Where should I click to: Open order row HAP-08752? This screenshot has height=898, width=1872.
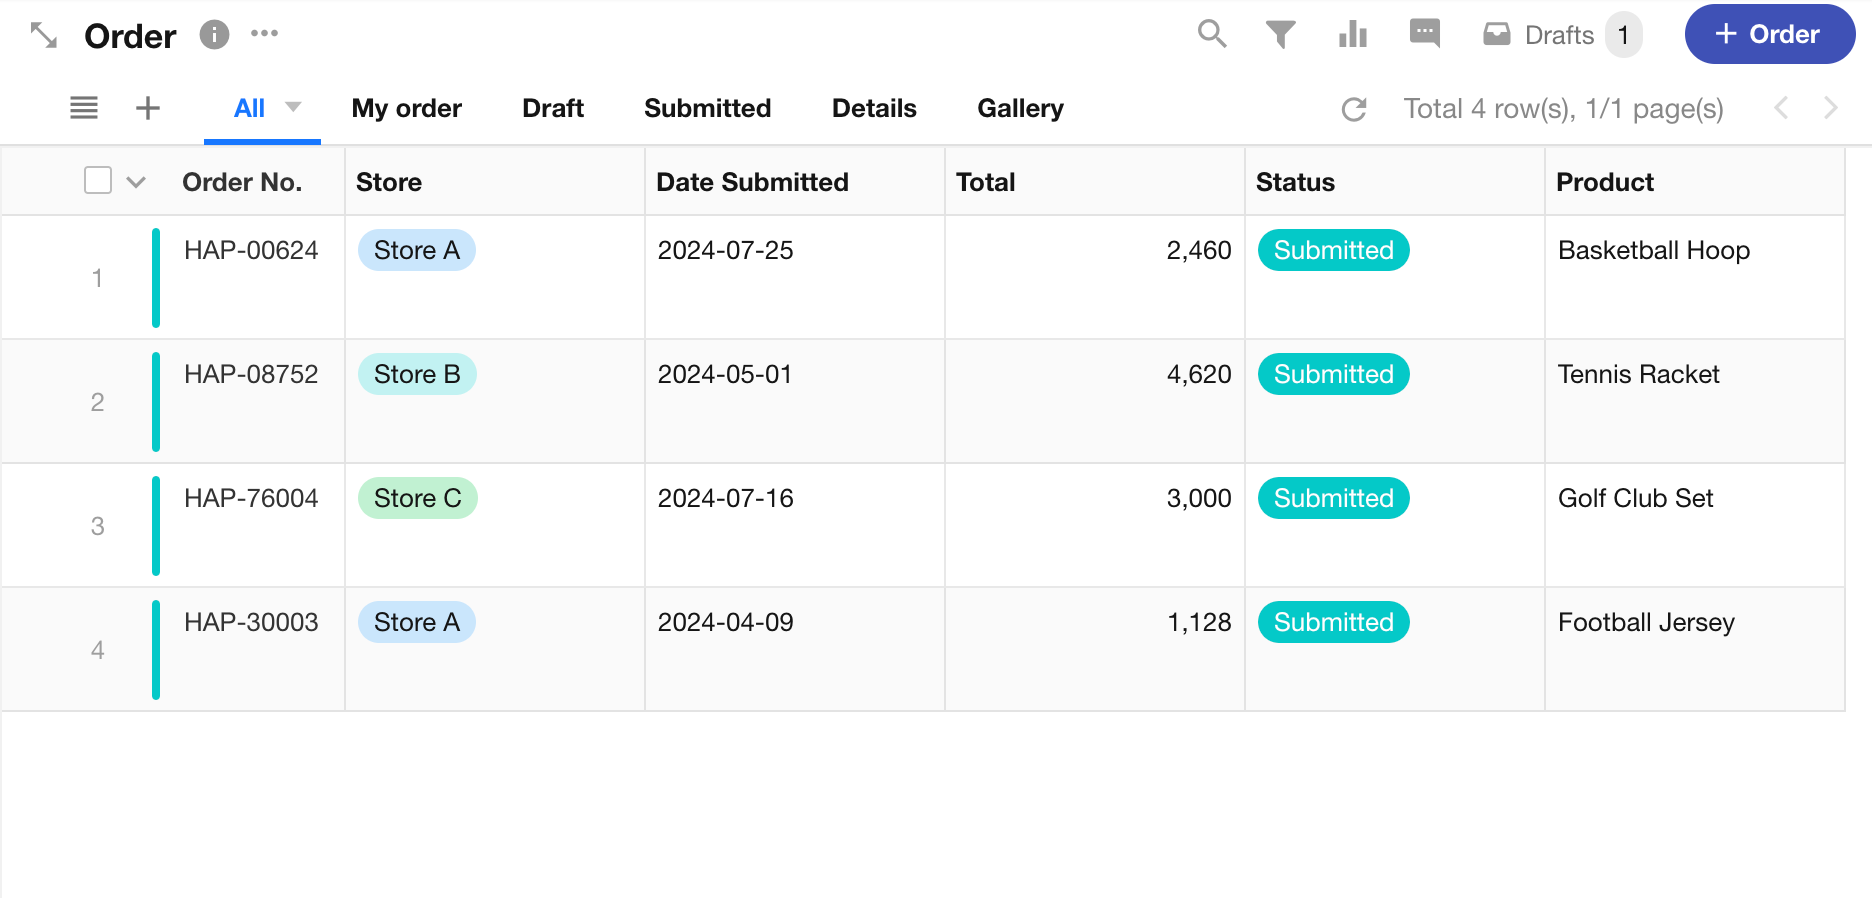(251, 374)
